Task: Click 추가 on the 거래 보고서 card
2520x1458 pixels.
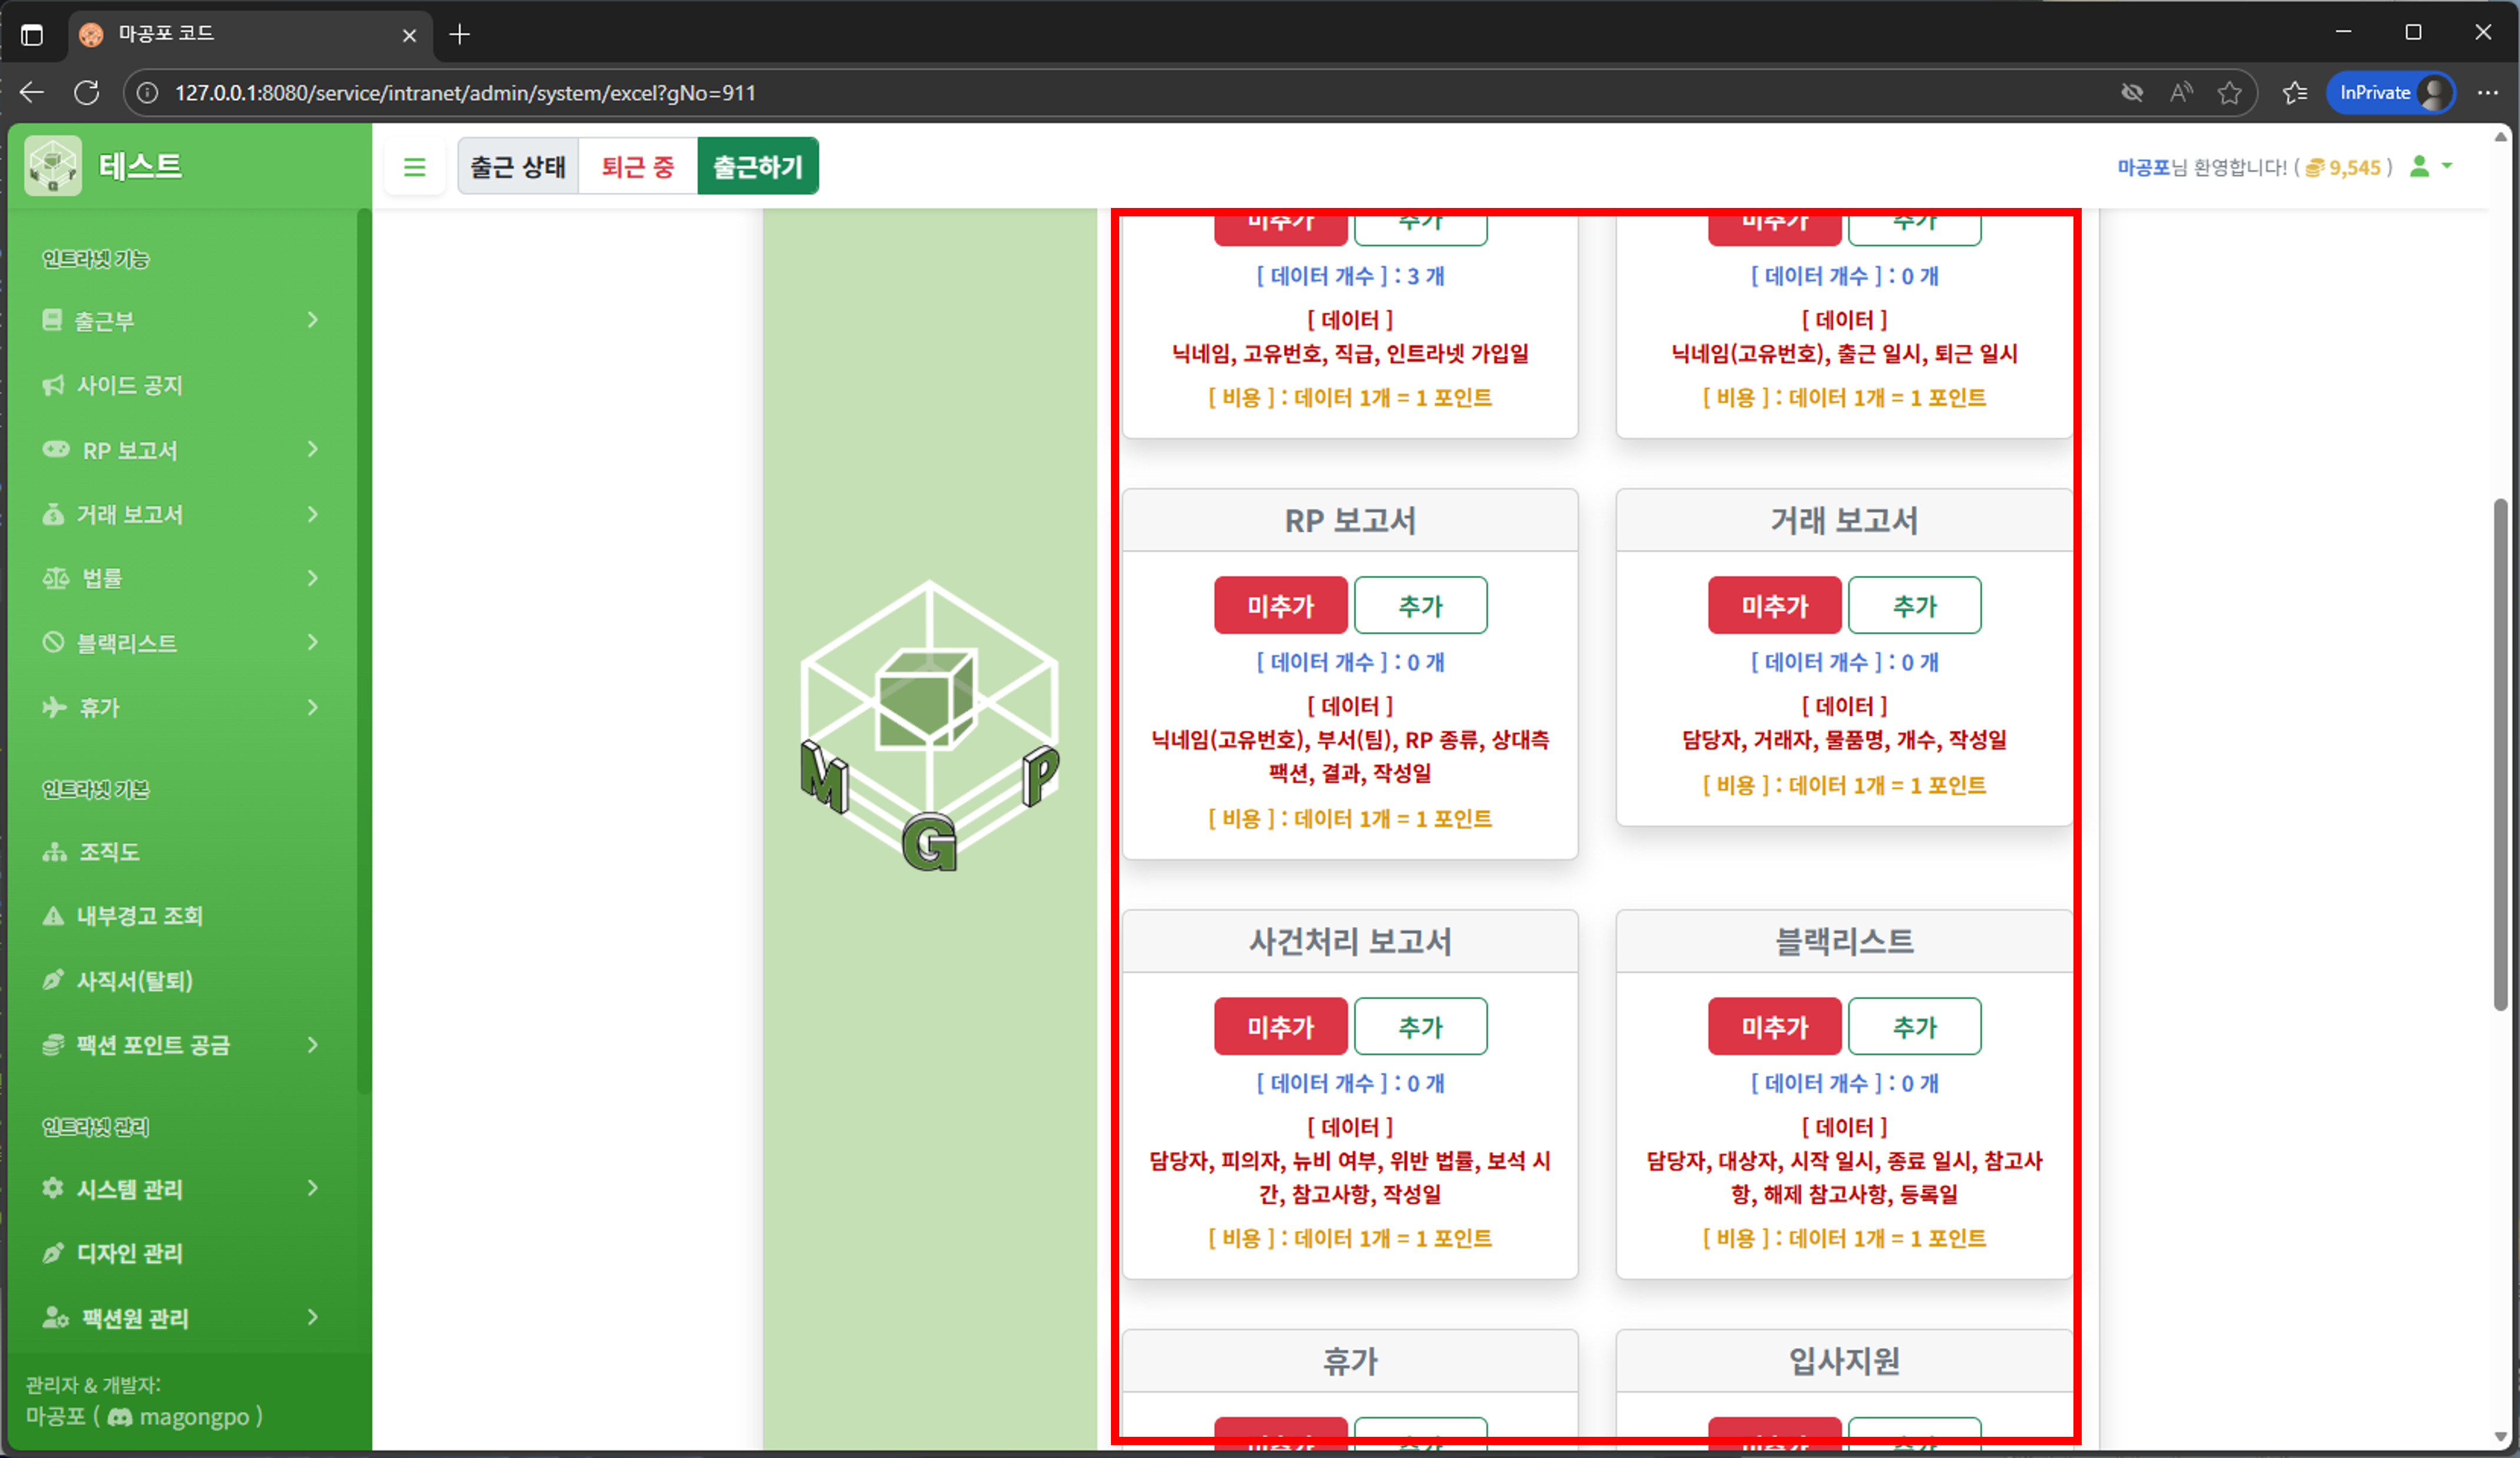Action: tap(1914, 605)
